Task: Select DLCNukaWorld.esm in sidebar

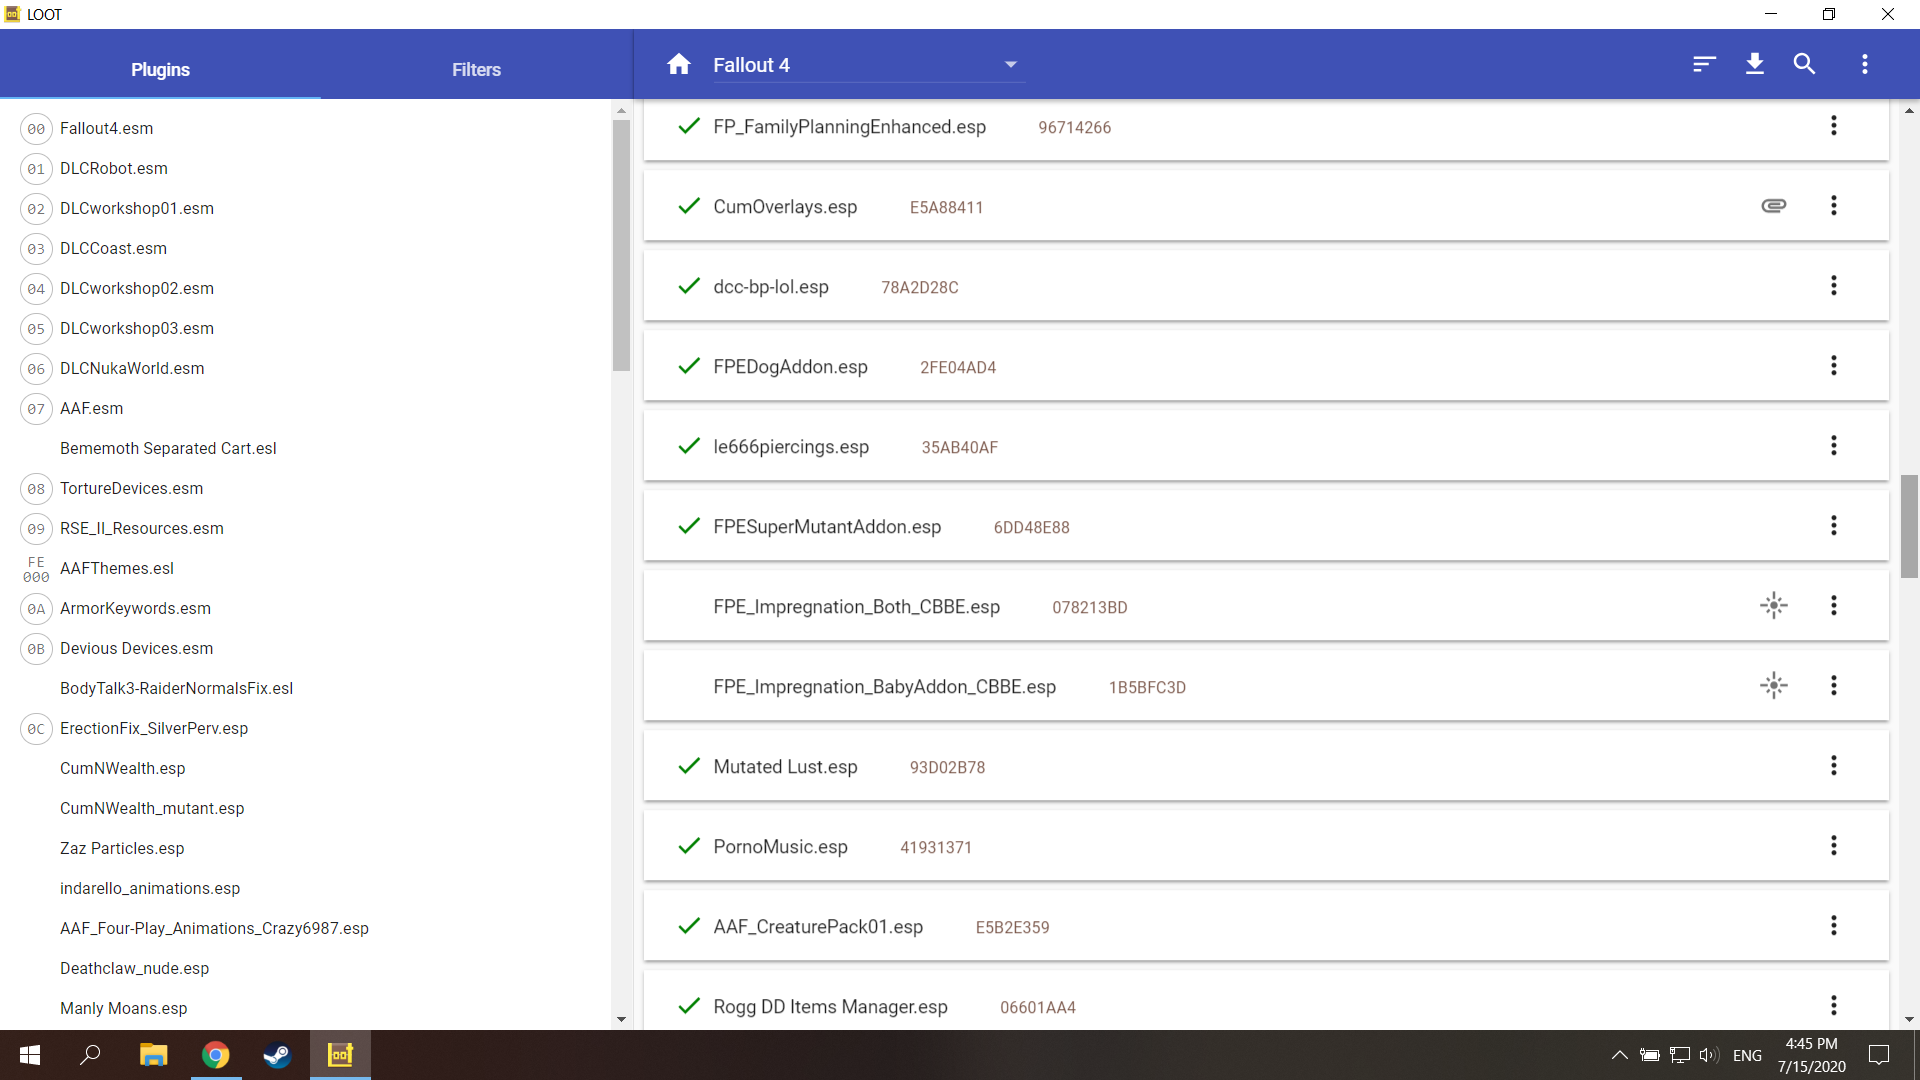Action: (x=132, y=368)
